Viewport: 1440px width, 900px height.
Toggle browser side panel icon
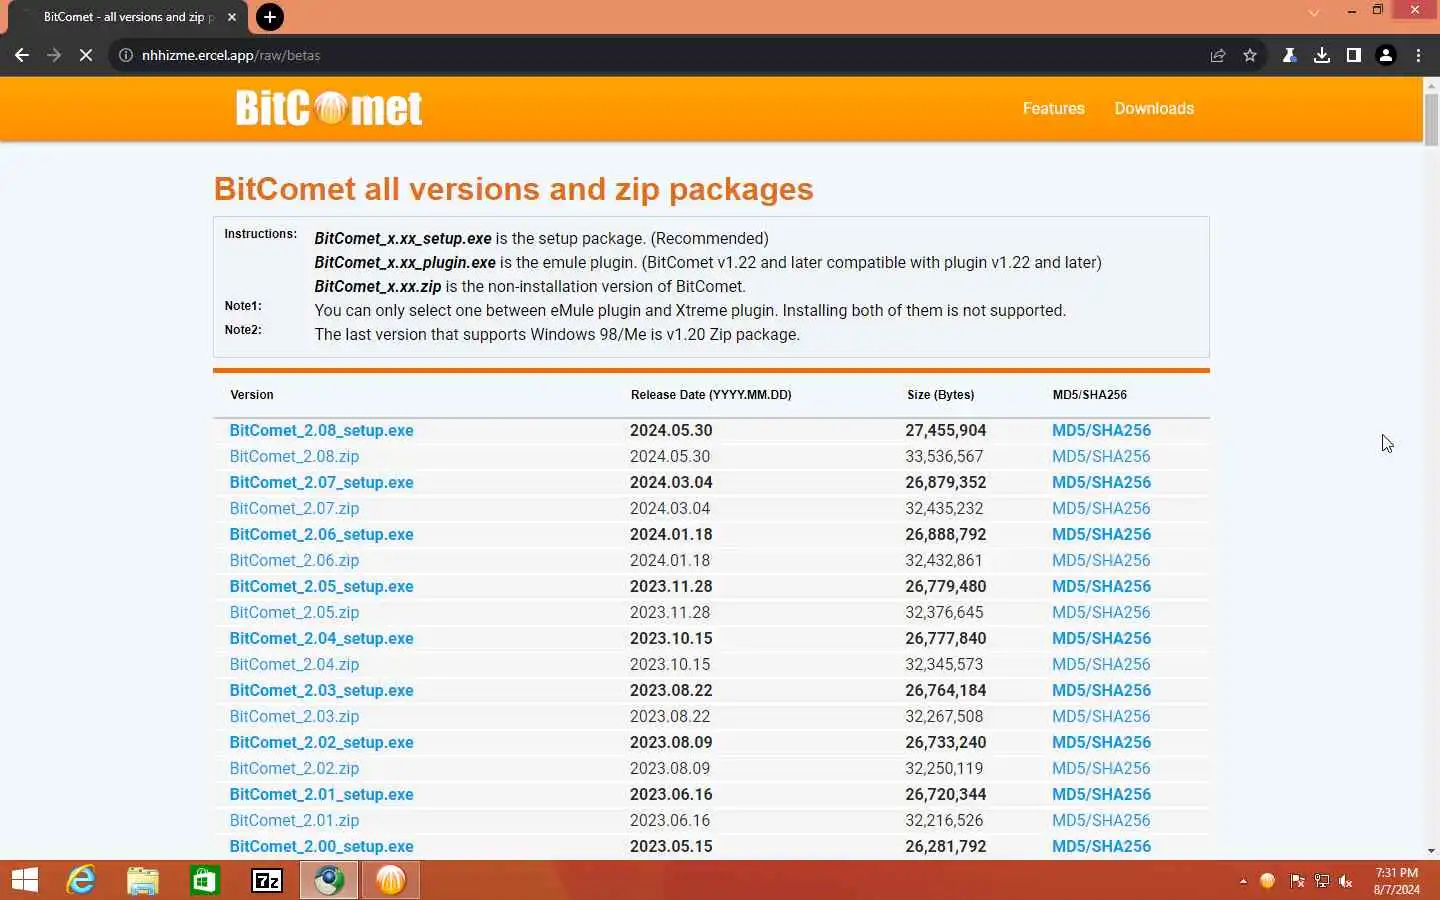pos(1354,55)
